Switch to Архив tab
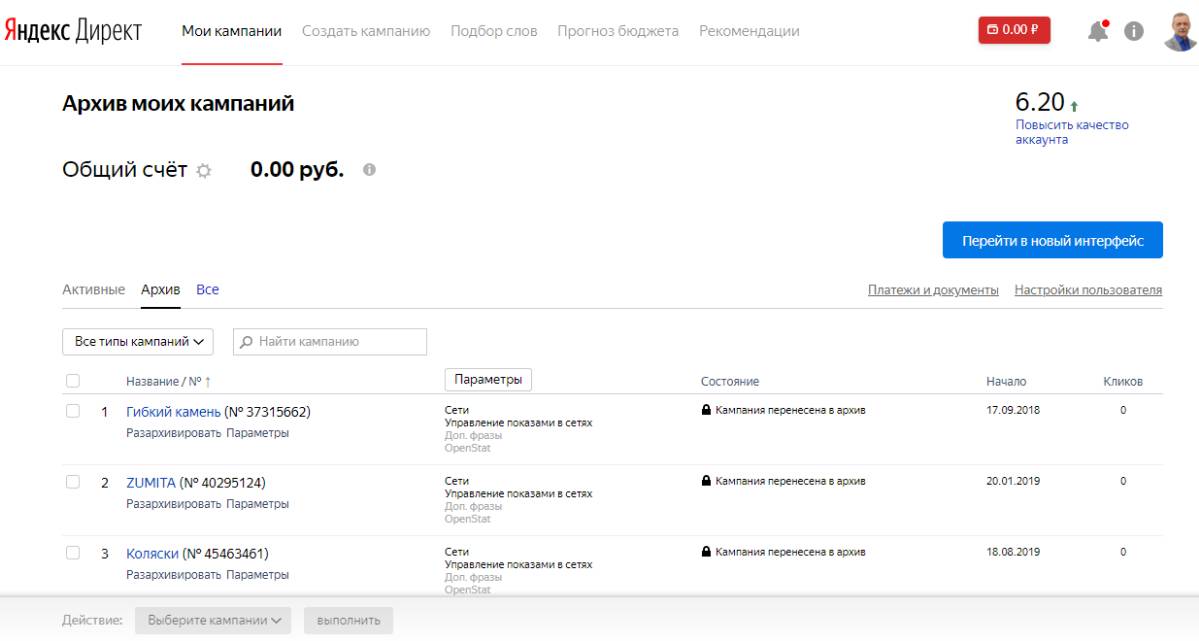Screen dimensions: 1199x641 161,290
